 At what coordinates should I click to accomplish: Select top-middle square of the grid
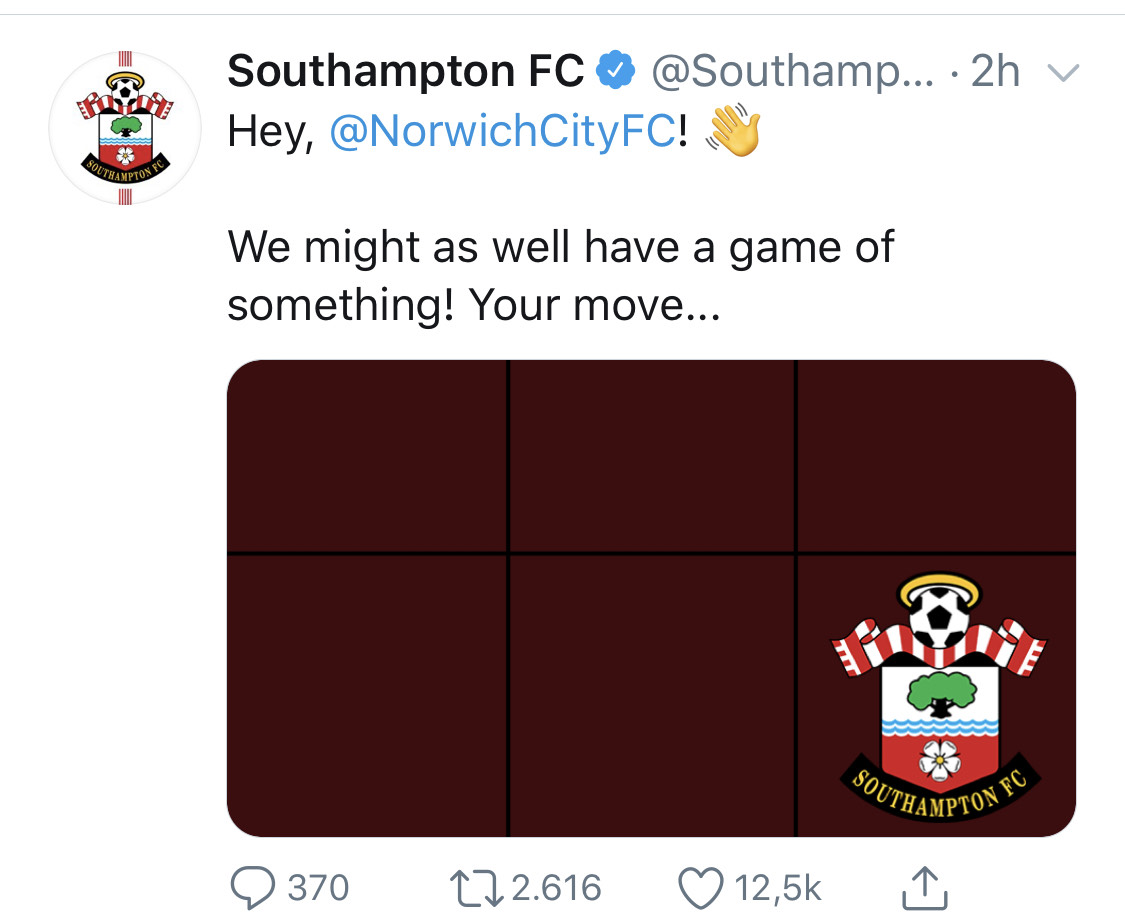click(x=652, y=455)
